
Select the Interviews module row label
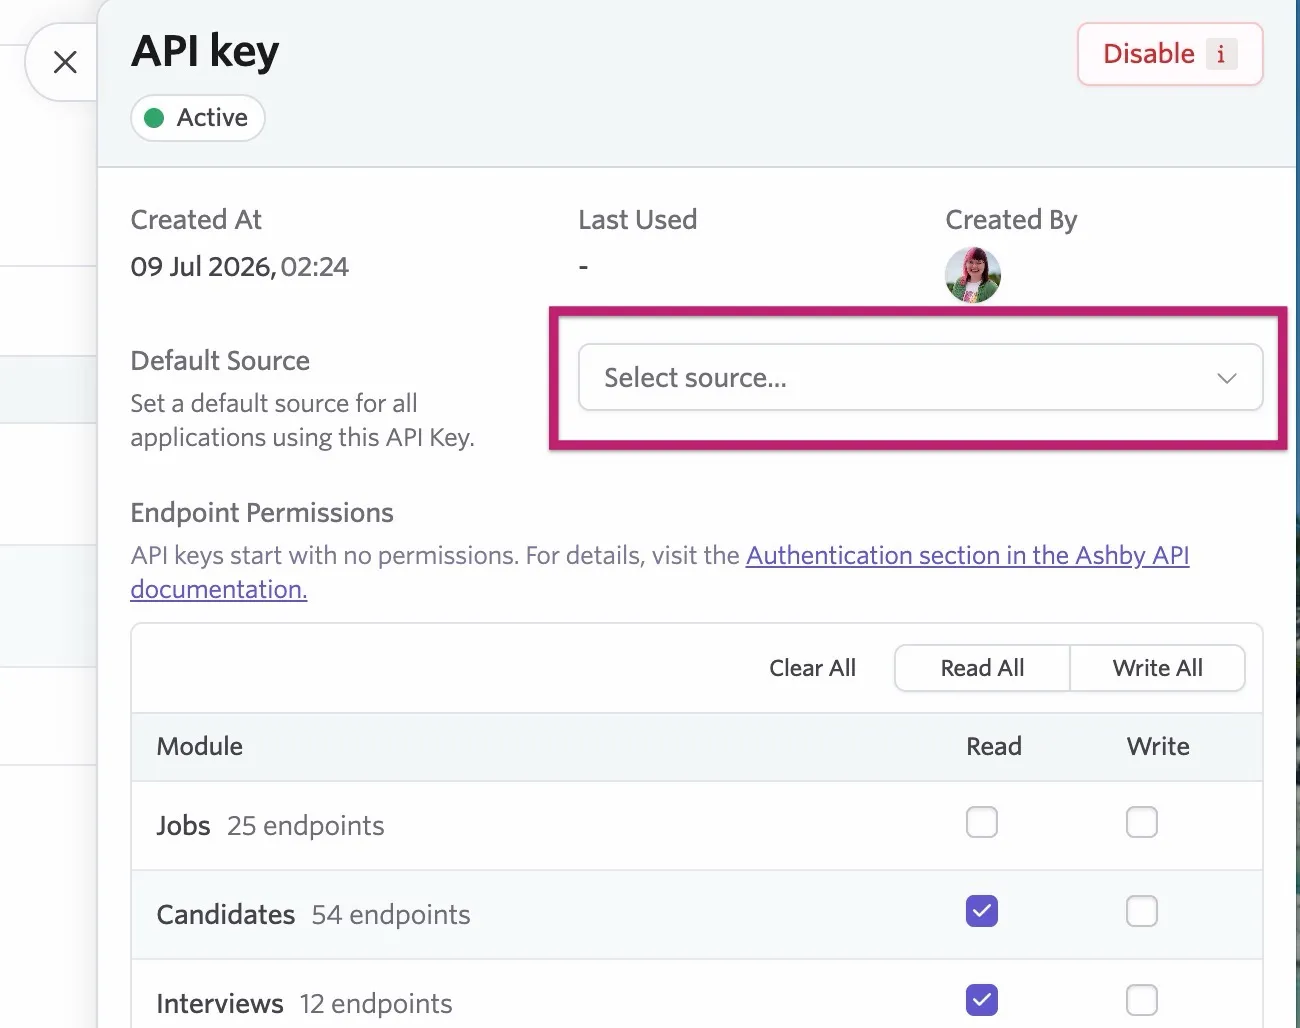coord(220,1004)
